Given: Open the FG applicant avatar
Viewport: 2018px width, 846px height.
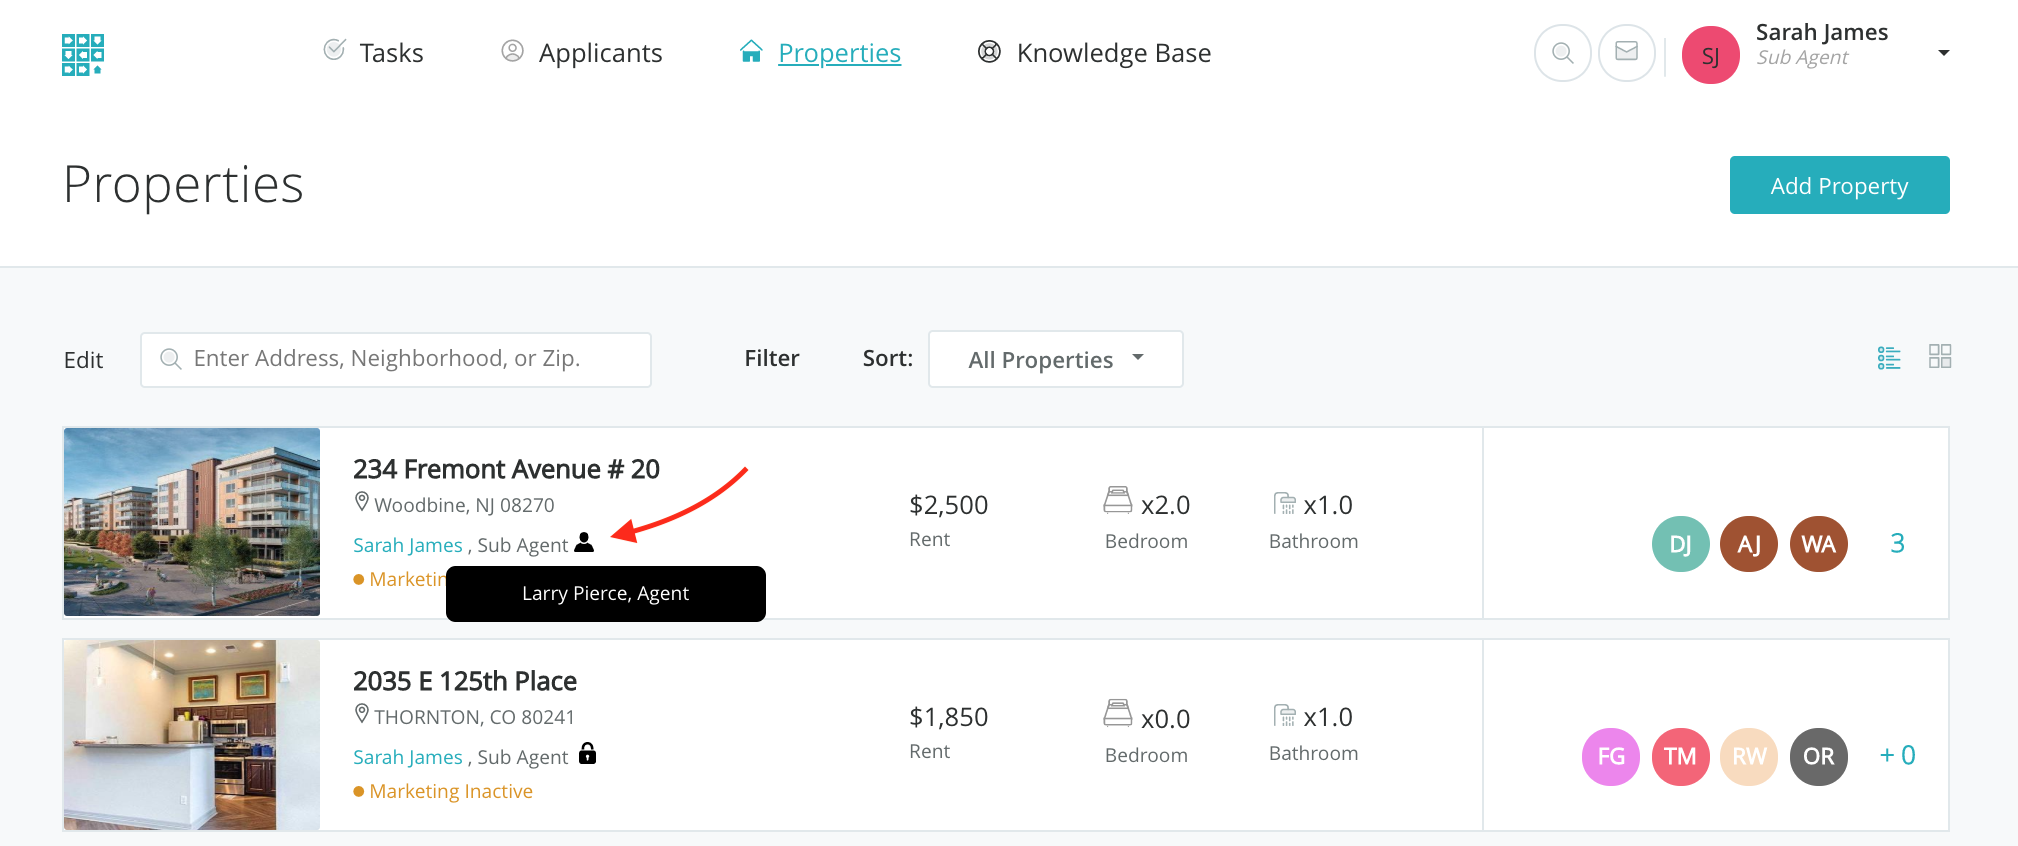Looking at the screenshot, I should [1610, 756].
